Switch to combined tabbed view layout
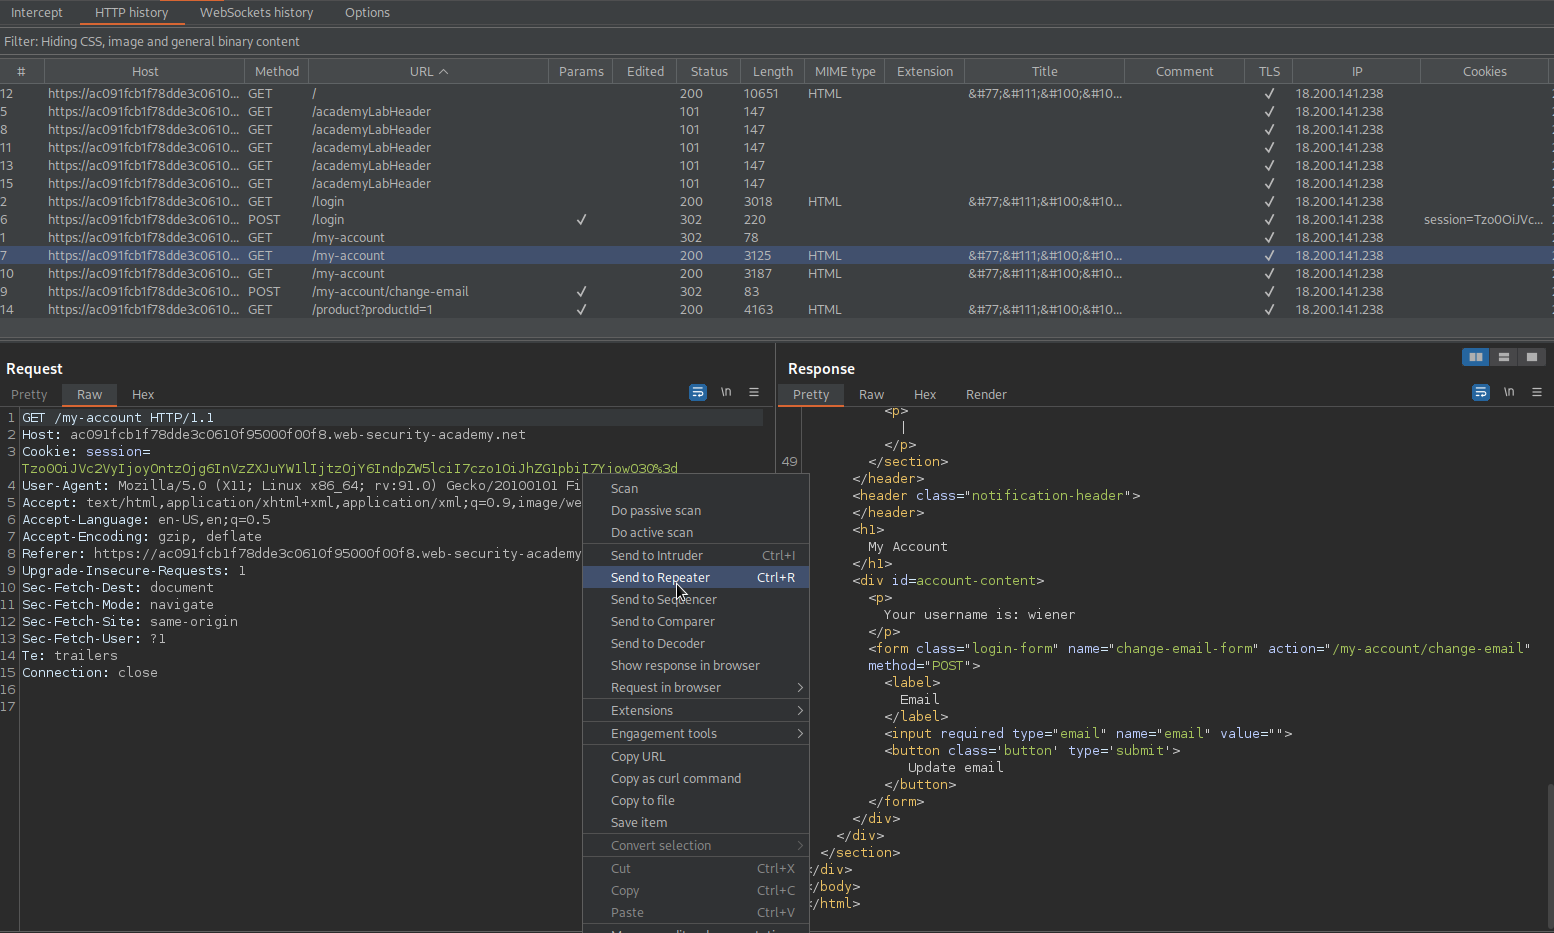 tap(1532, 357)
